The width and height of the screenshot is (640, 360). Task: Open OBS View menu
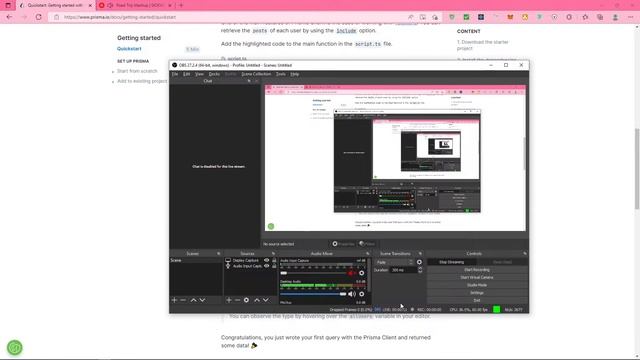(x=199, y=74)
